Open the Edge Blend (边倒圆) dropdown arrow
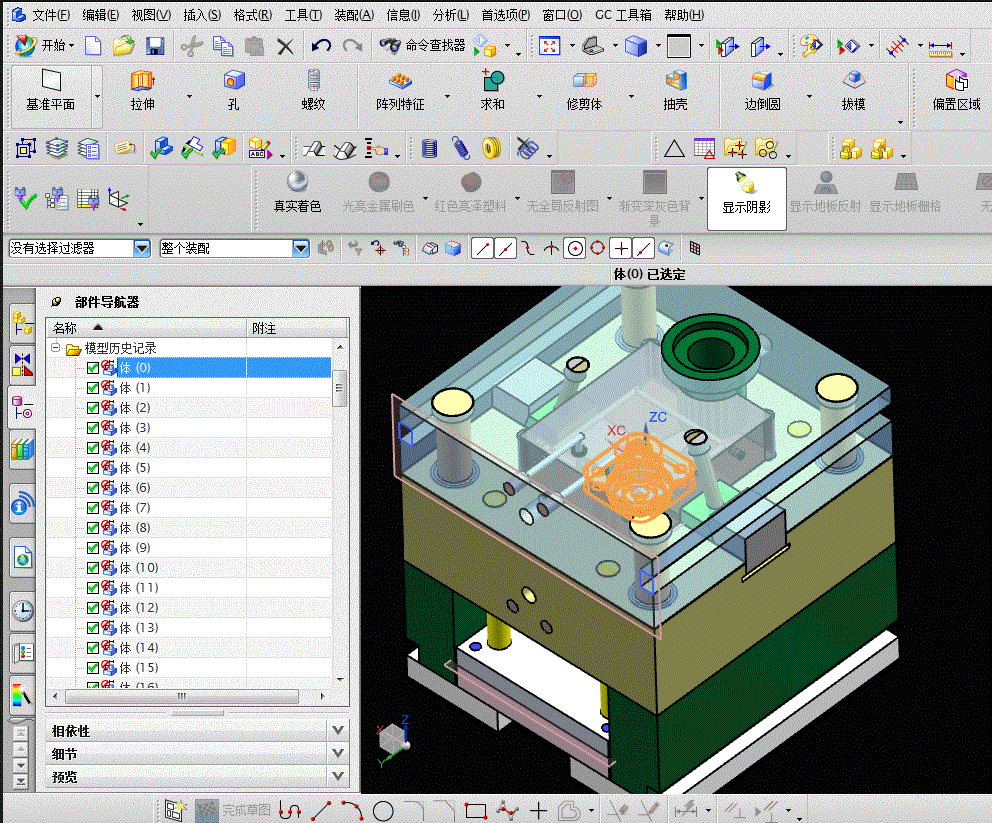 (809, 97)
